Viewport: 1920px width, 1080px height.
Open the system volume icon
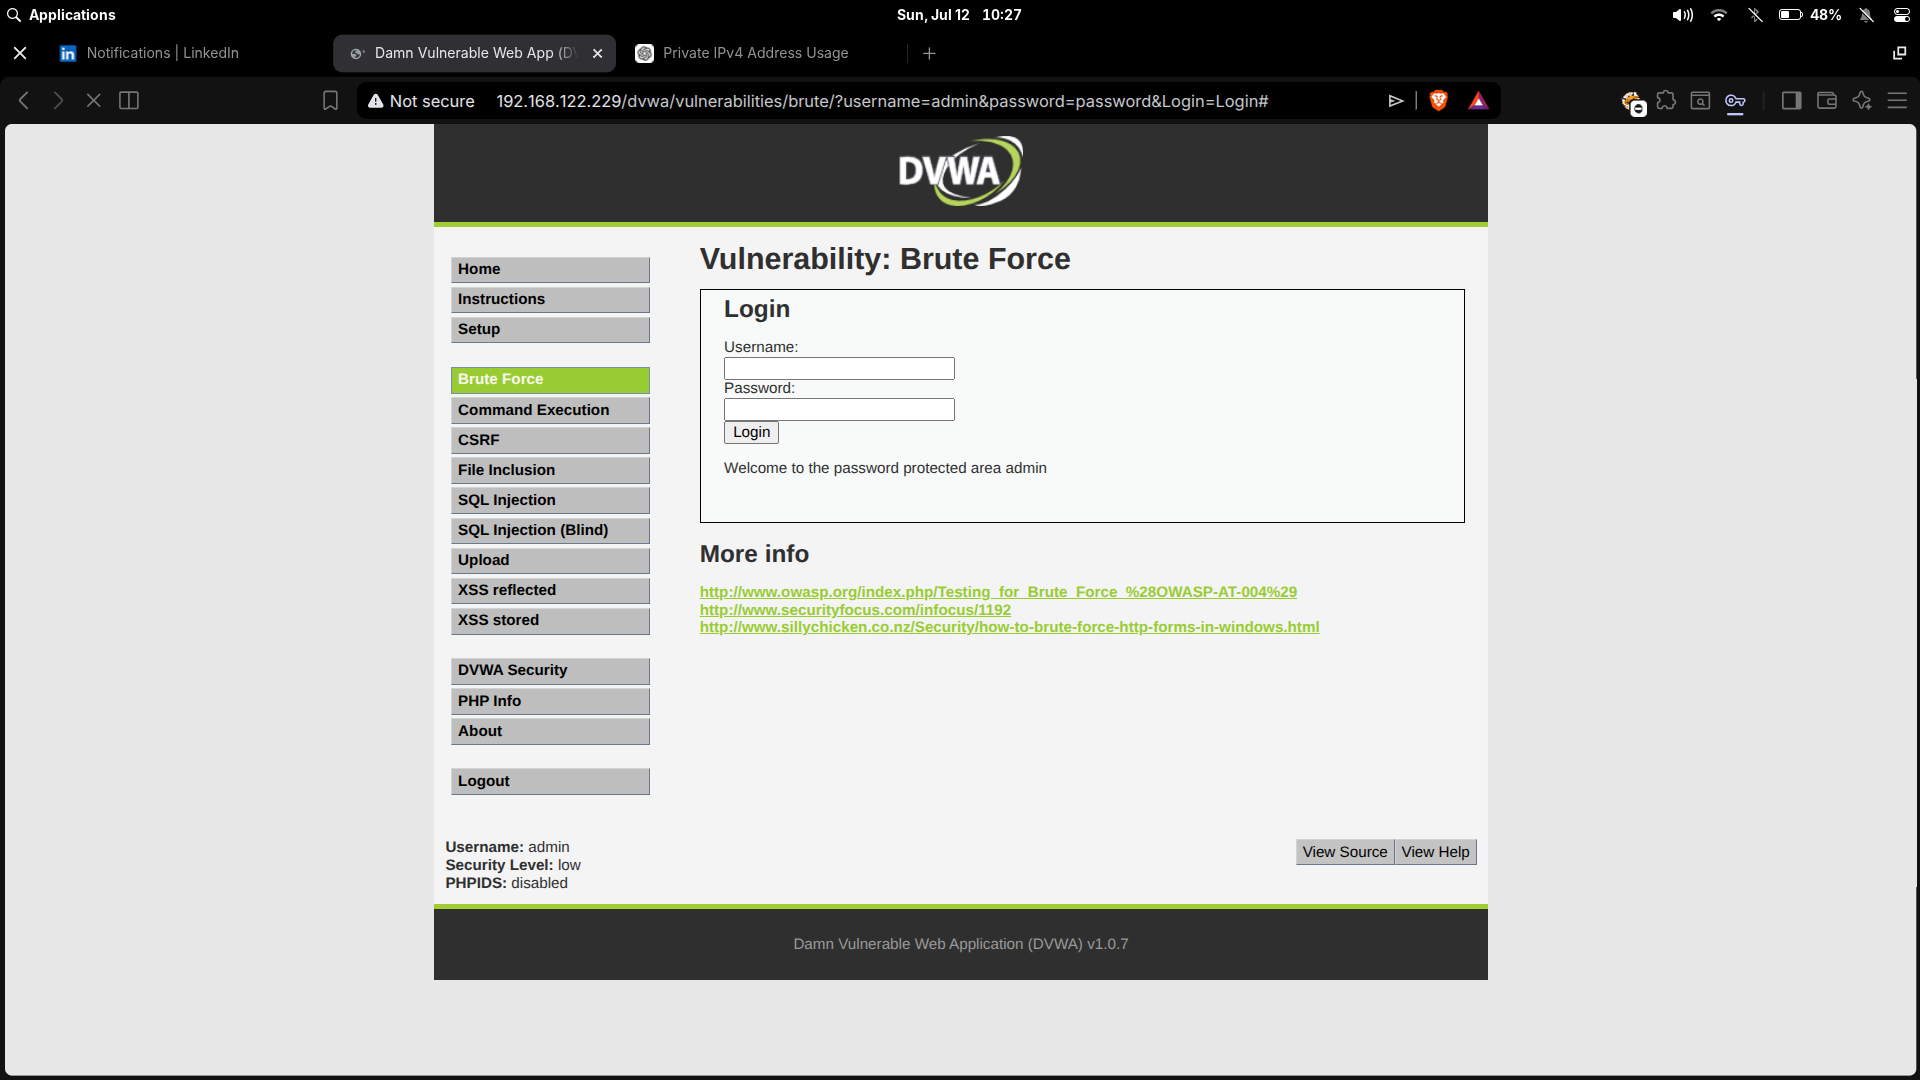pyautogui.click(x=1683, y=15)
